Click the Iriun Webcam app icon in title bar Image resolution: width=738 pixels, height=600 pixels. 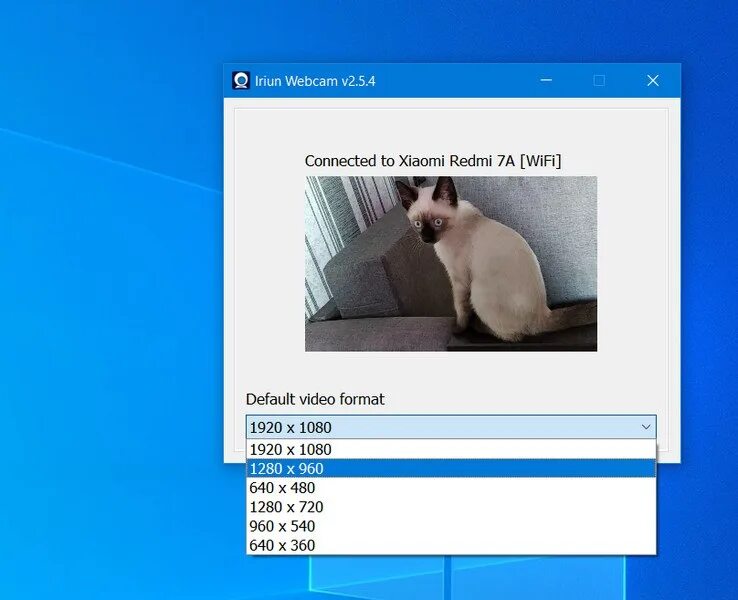tap(241, 80)
